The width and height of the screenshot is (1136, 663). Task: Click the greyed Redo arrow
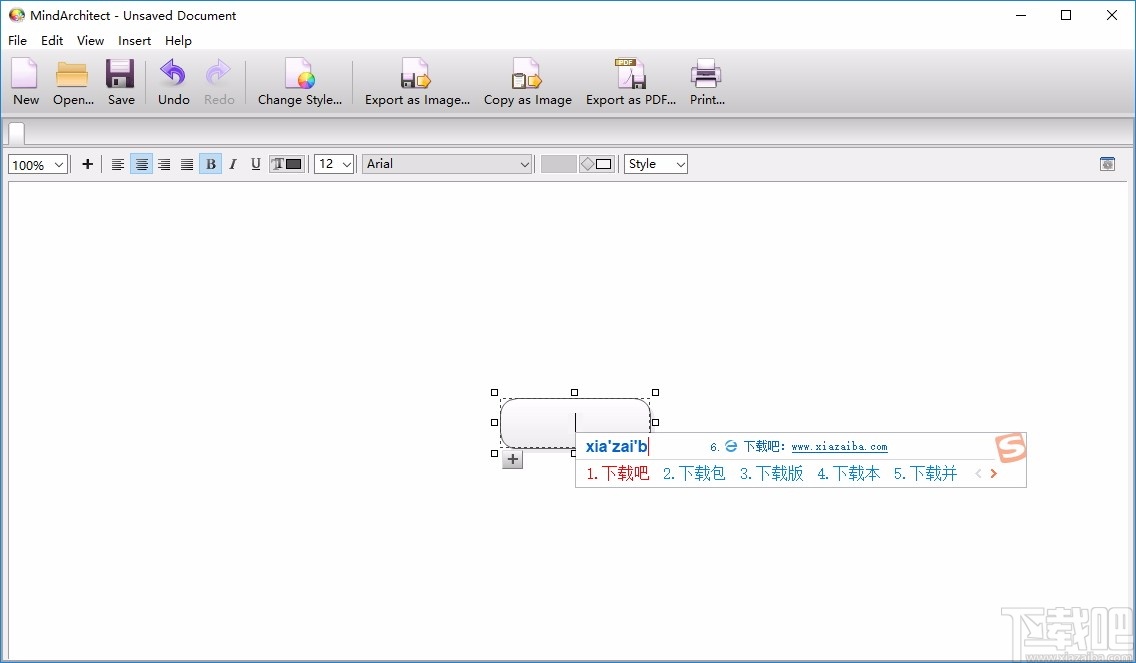point(219,82)
